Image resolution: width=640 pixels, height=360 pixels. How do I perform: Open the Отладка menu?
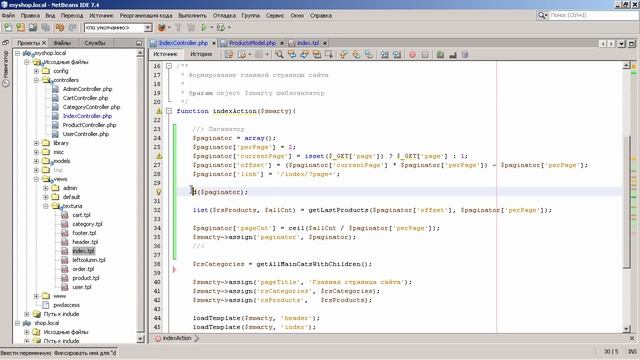click(224, 16)
